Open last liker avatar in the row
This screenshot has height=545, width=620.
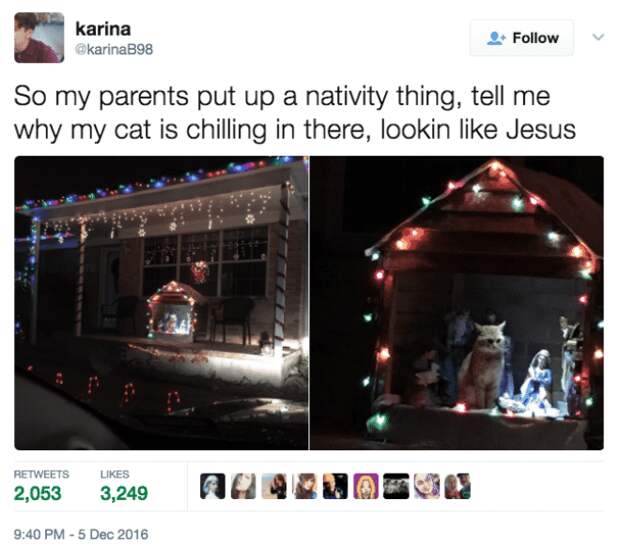click(x=458, y=486)
